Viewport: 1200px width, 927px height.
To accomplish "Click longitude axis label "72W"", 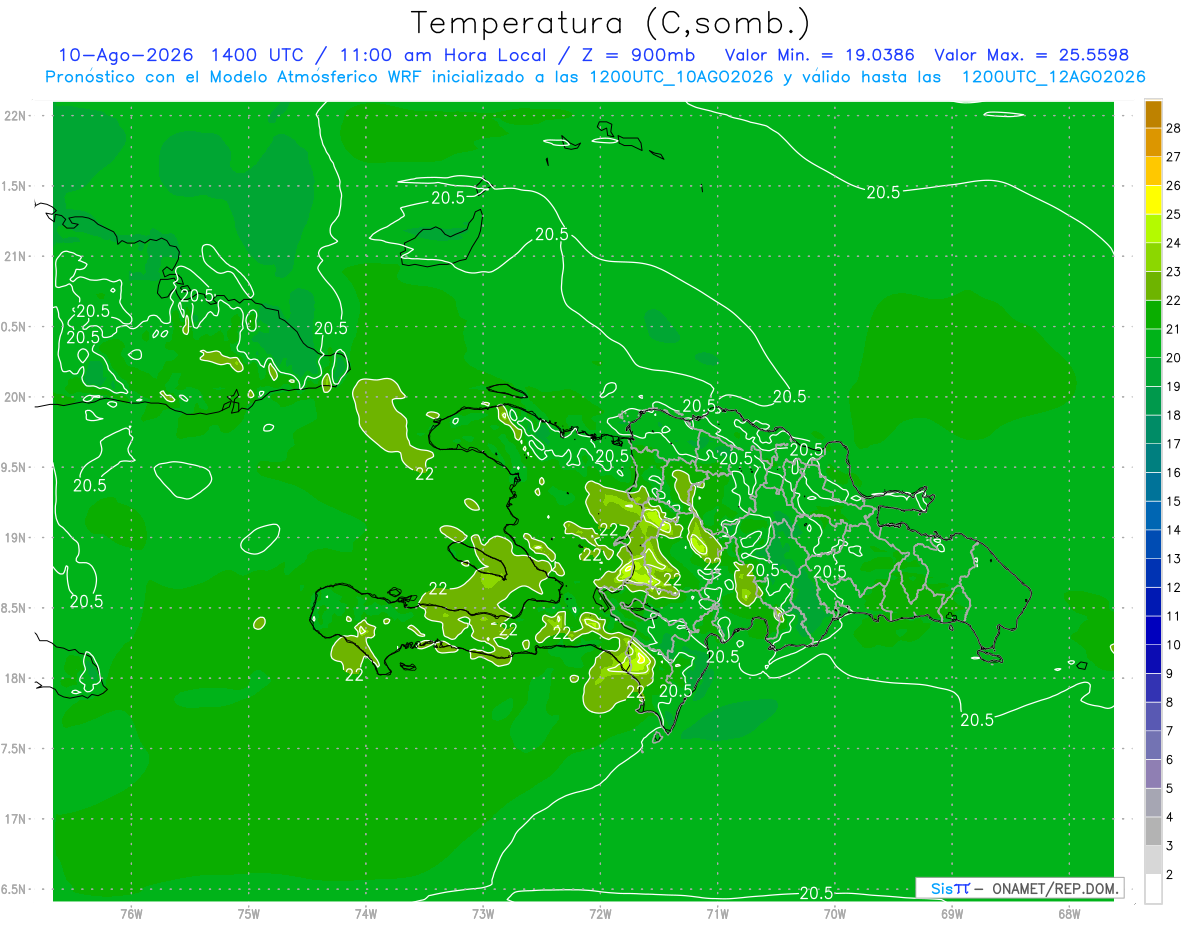I will (600, 913).
